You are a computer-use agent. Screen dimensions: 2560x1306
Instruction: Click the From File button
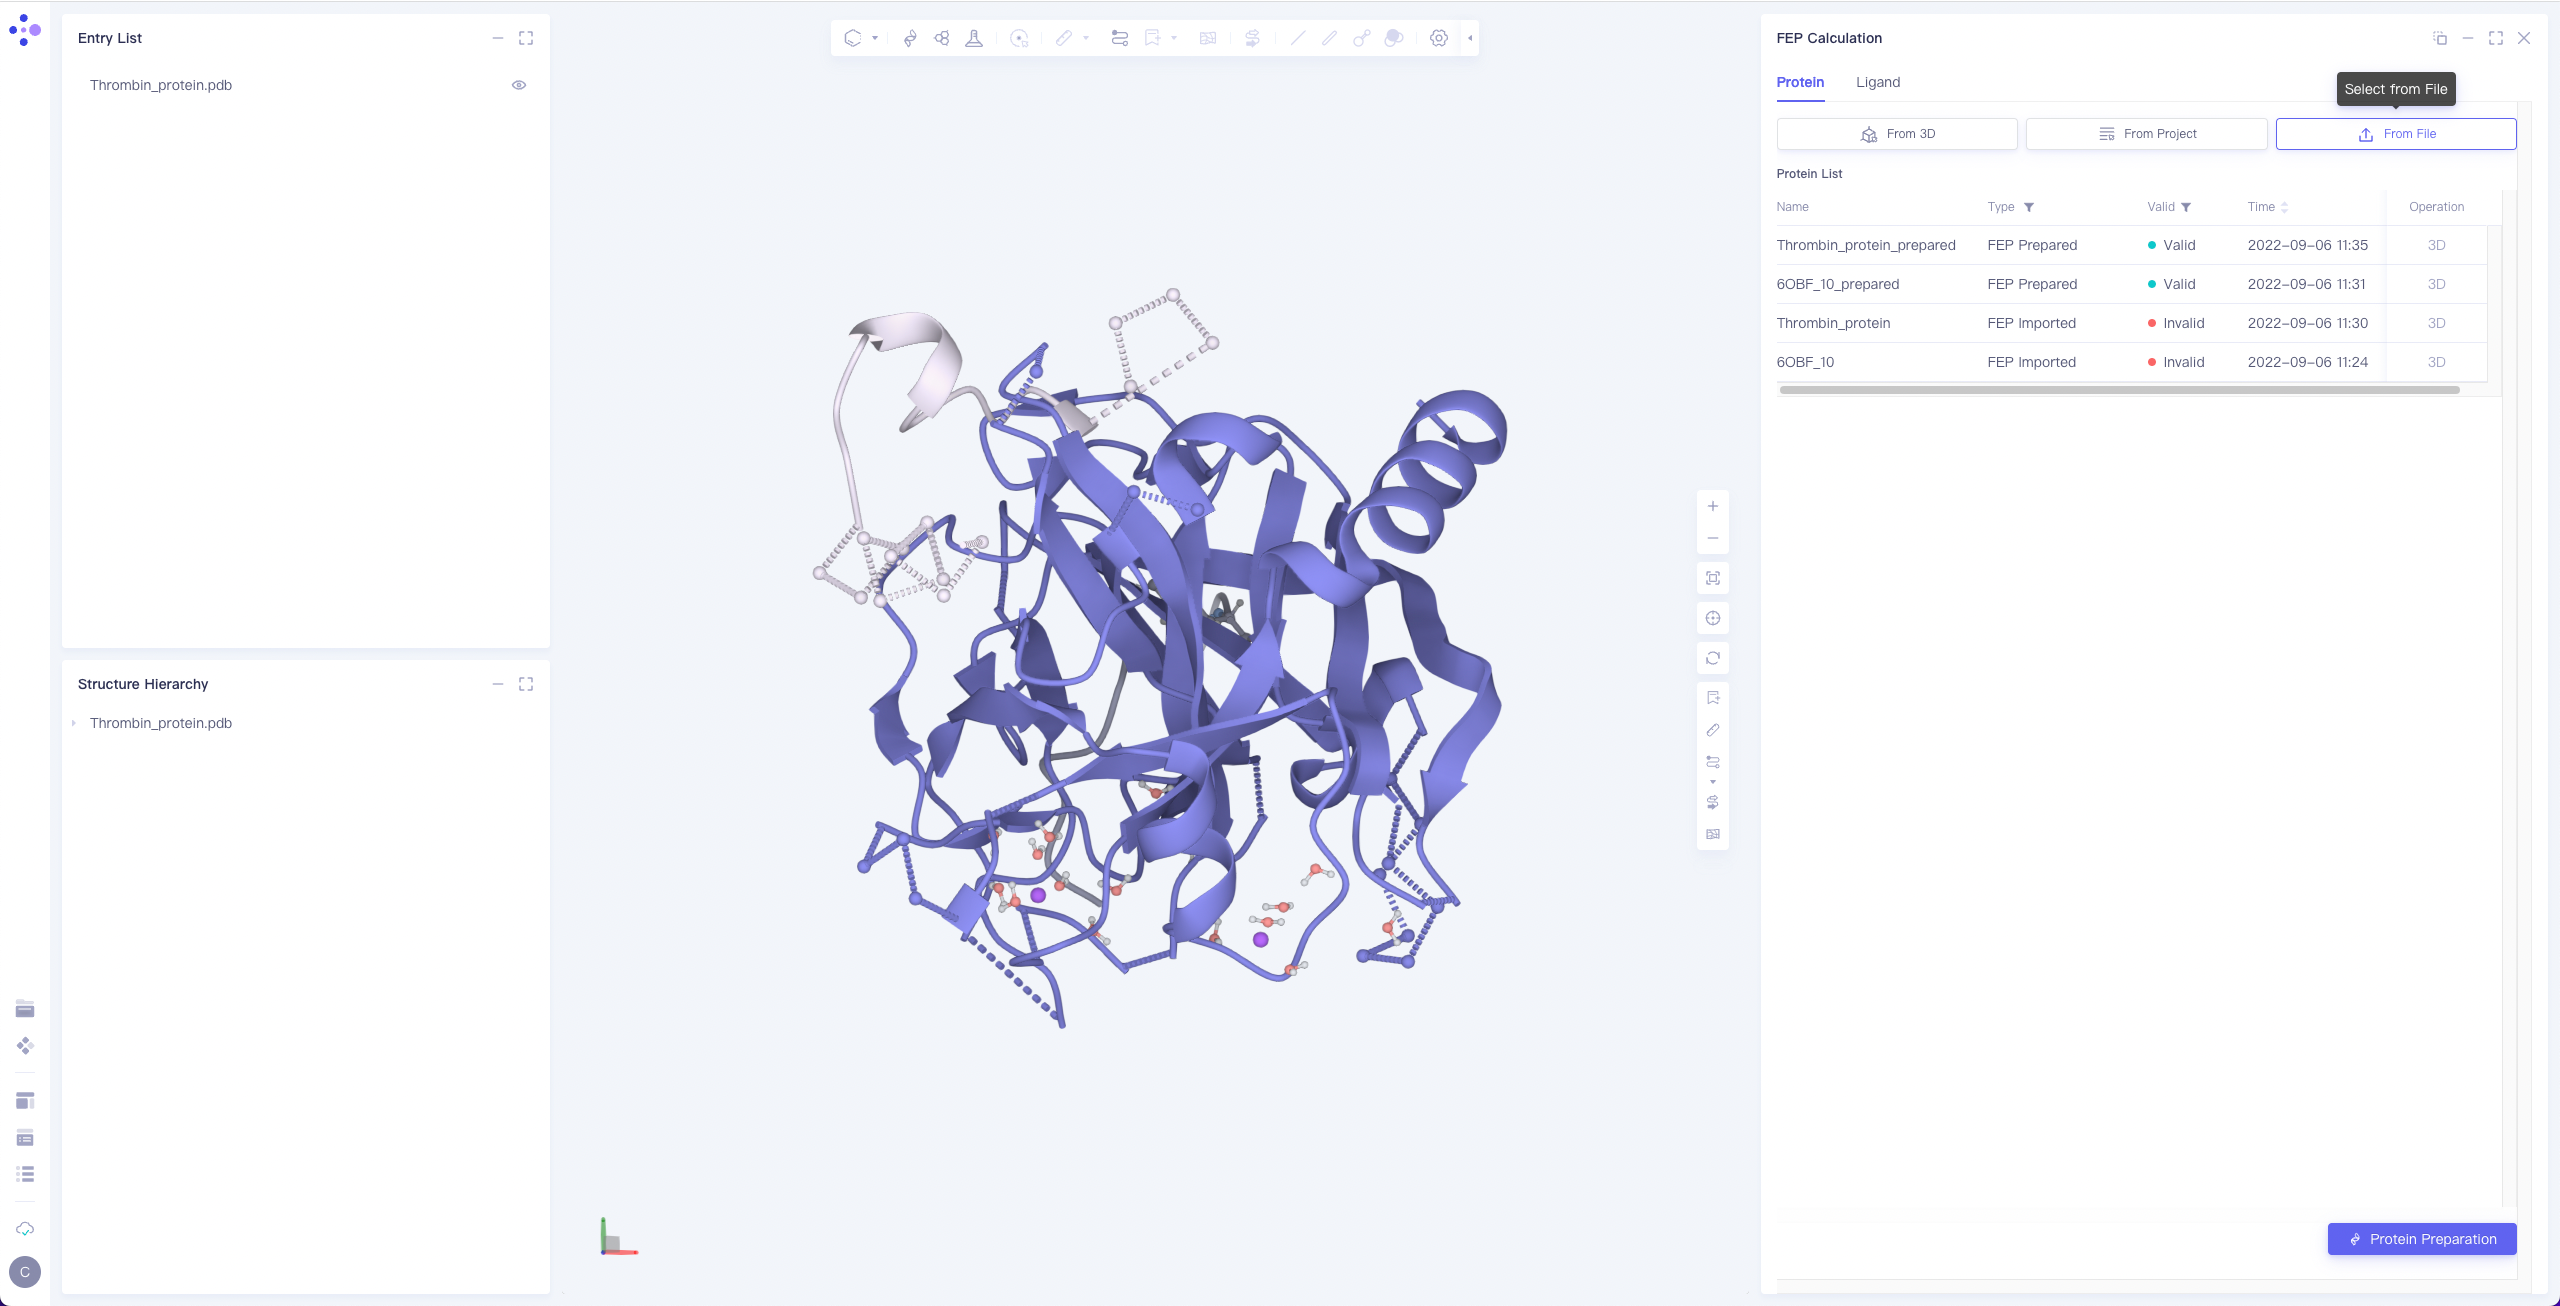point(2396,134)
